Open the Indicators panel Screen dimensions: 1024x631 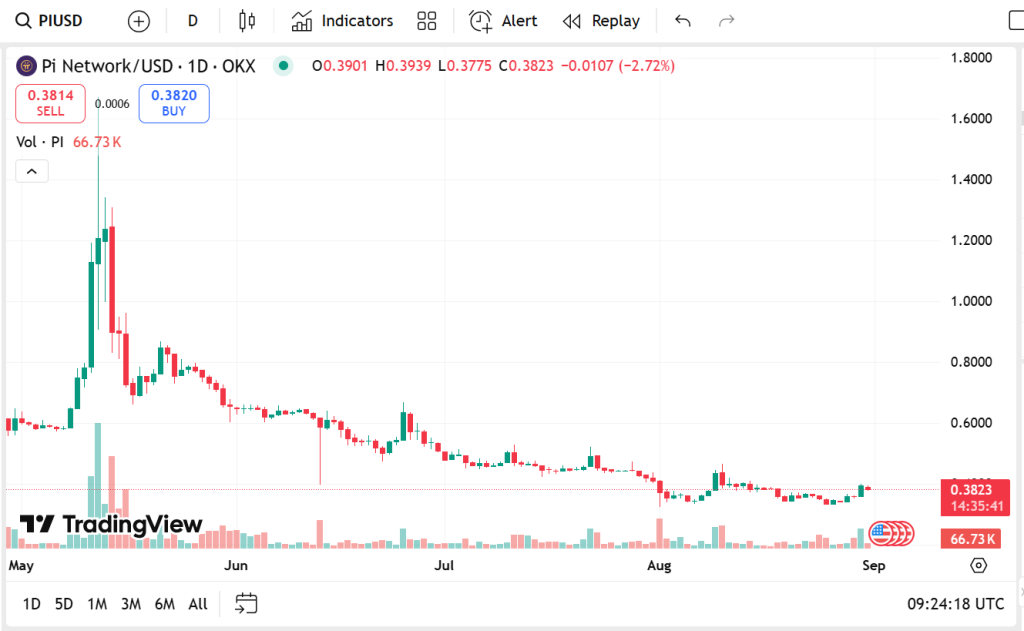[342, 21]
